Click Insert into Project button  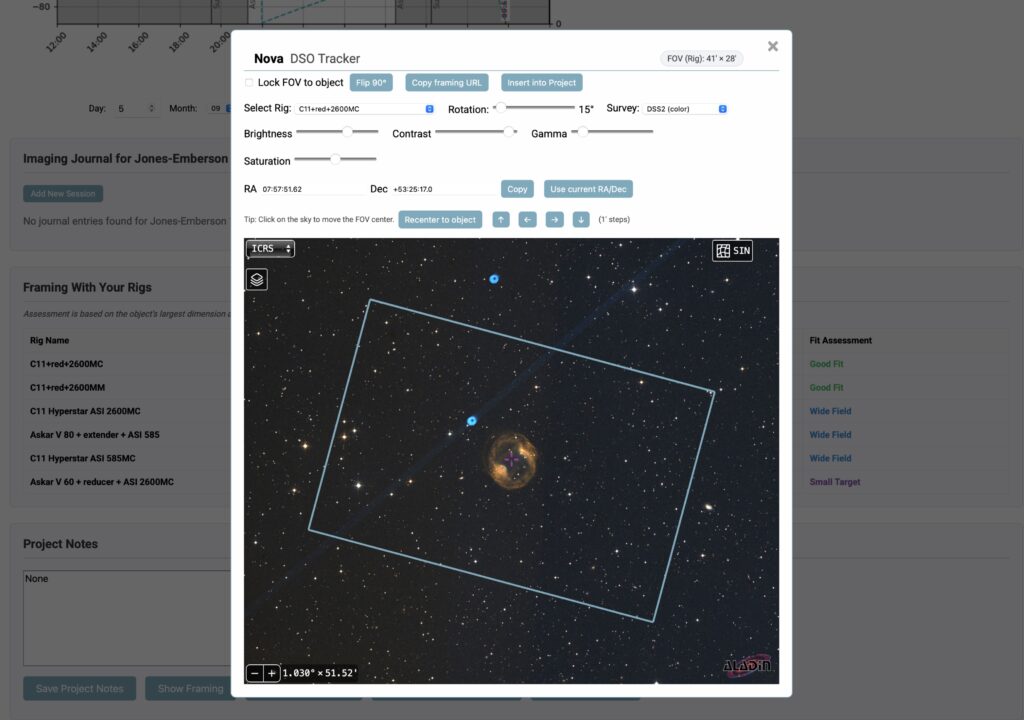coord(541,83)
